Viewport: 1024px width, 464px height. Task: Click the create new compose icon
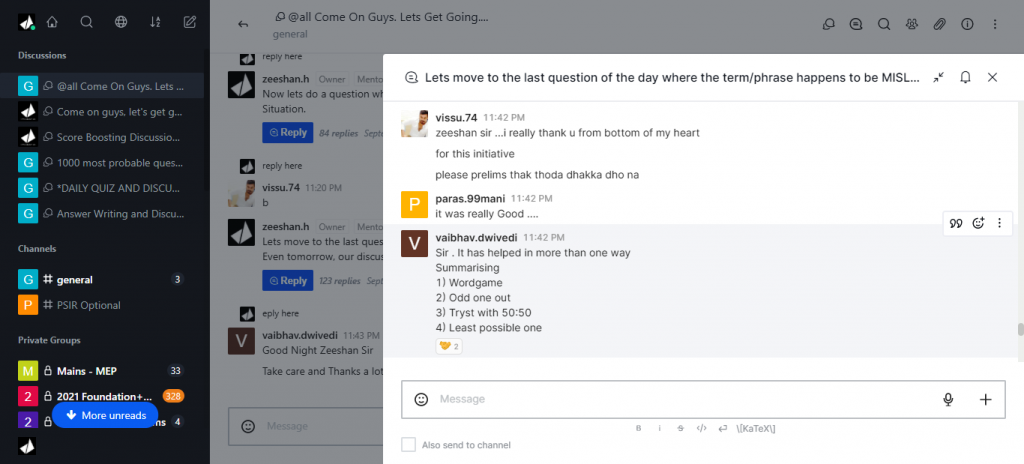[x=190, y=22]
